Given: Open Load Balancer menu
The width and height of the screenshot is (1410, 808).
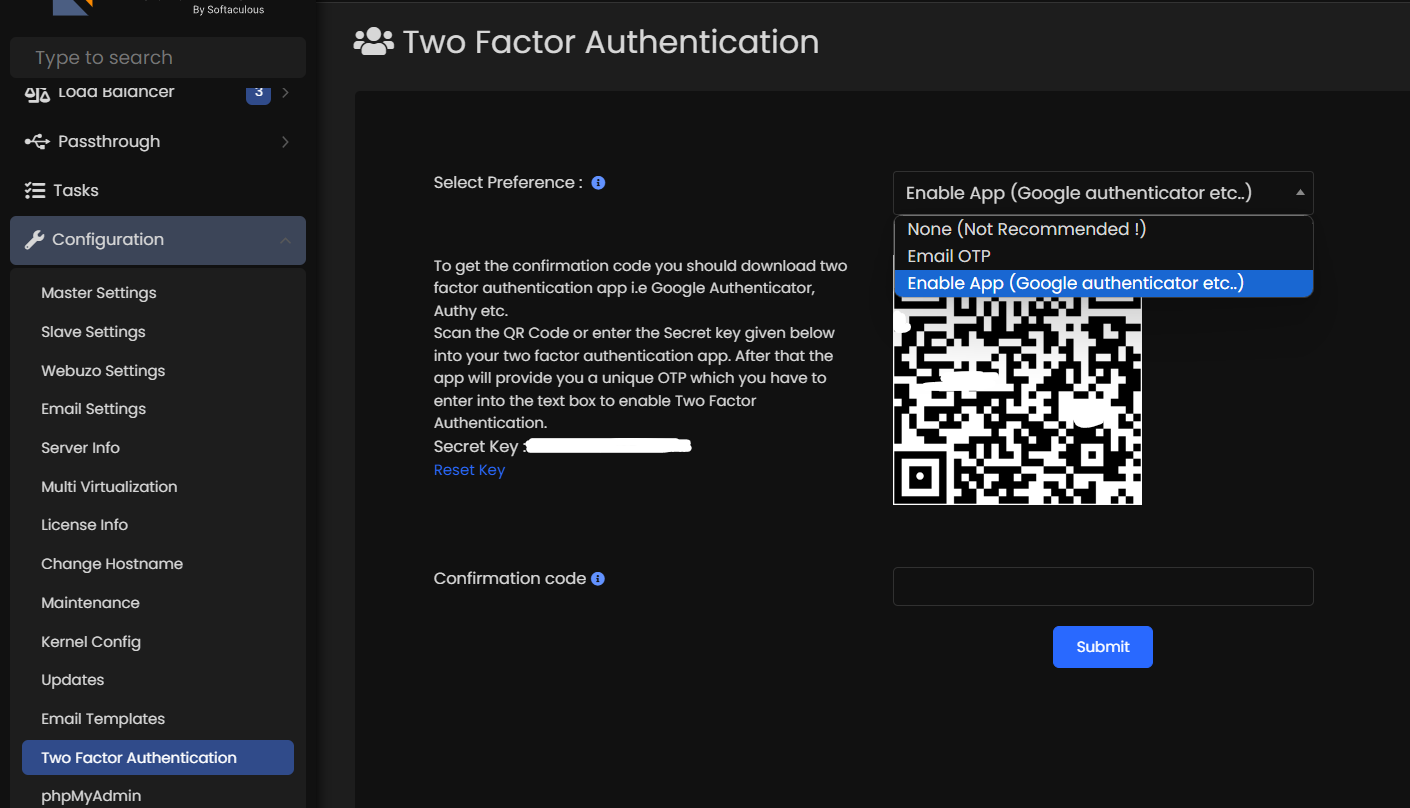Looking at the screenshot, I should pyautogui.click(x=158, y=92).
